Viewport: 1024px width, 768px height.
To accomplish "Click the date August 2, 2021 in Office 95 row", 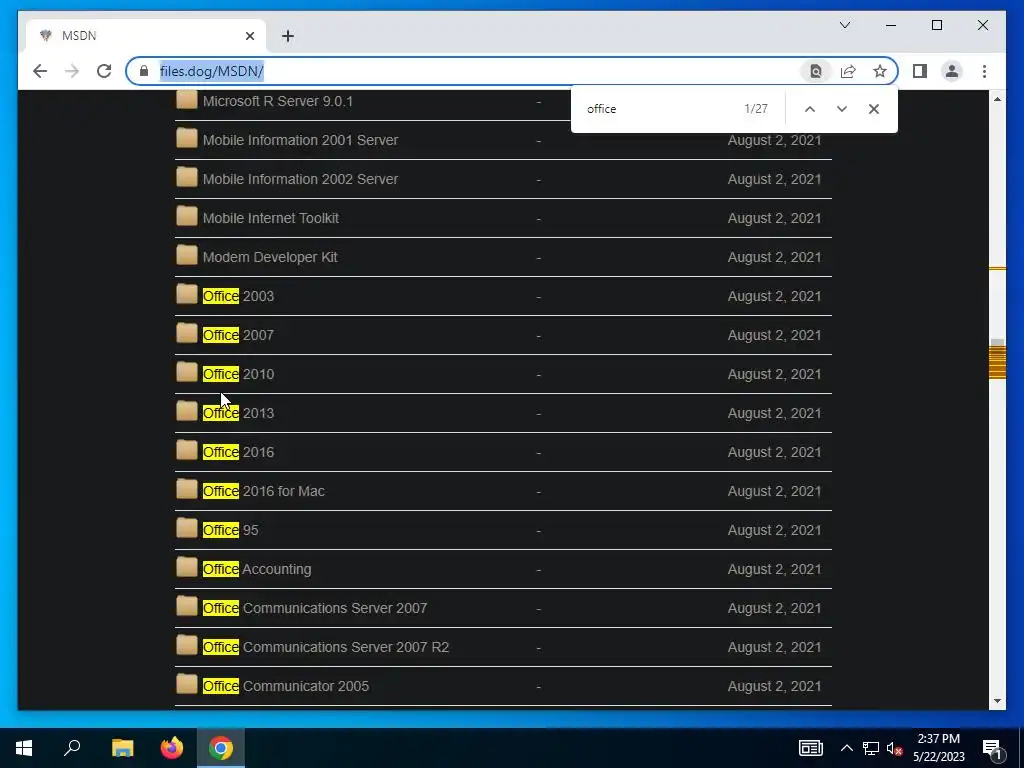I will coord(775,530).
